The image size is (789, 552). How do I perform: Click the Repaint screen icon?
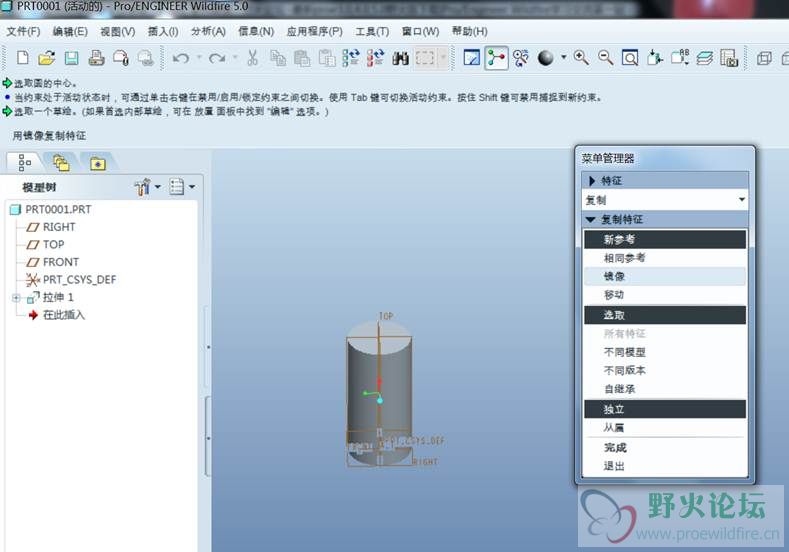pos(471,58)
